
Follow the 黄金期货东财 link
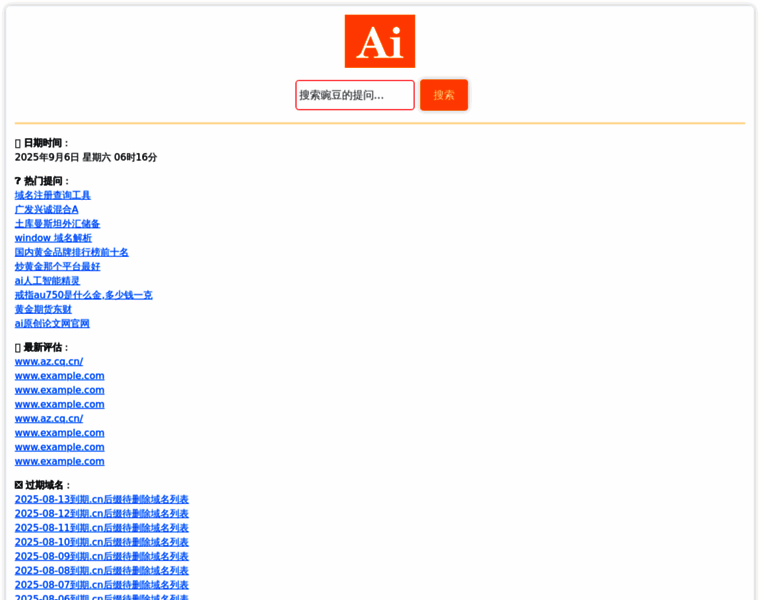pyautogui.click(x=43, y=309)
